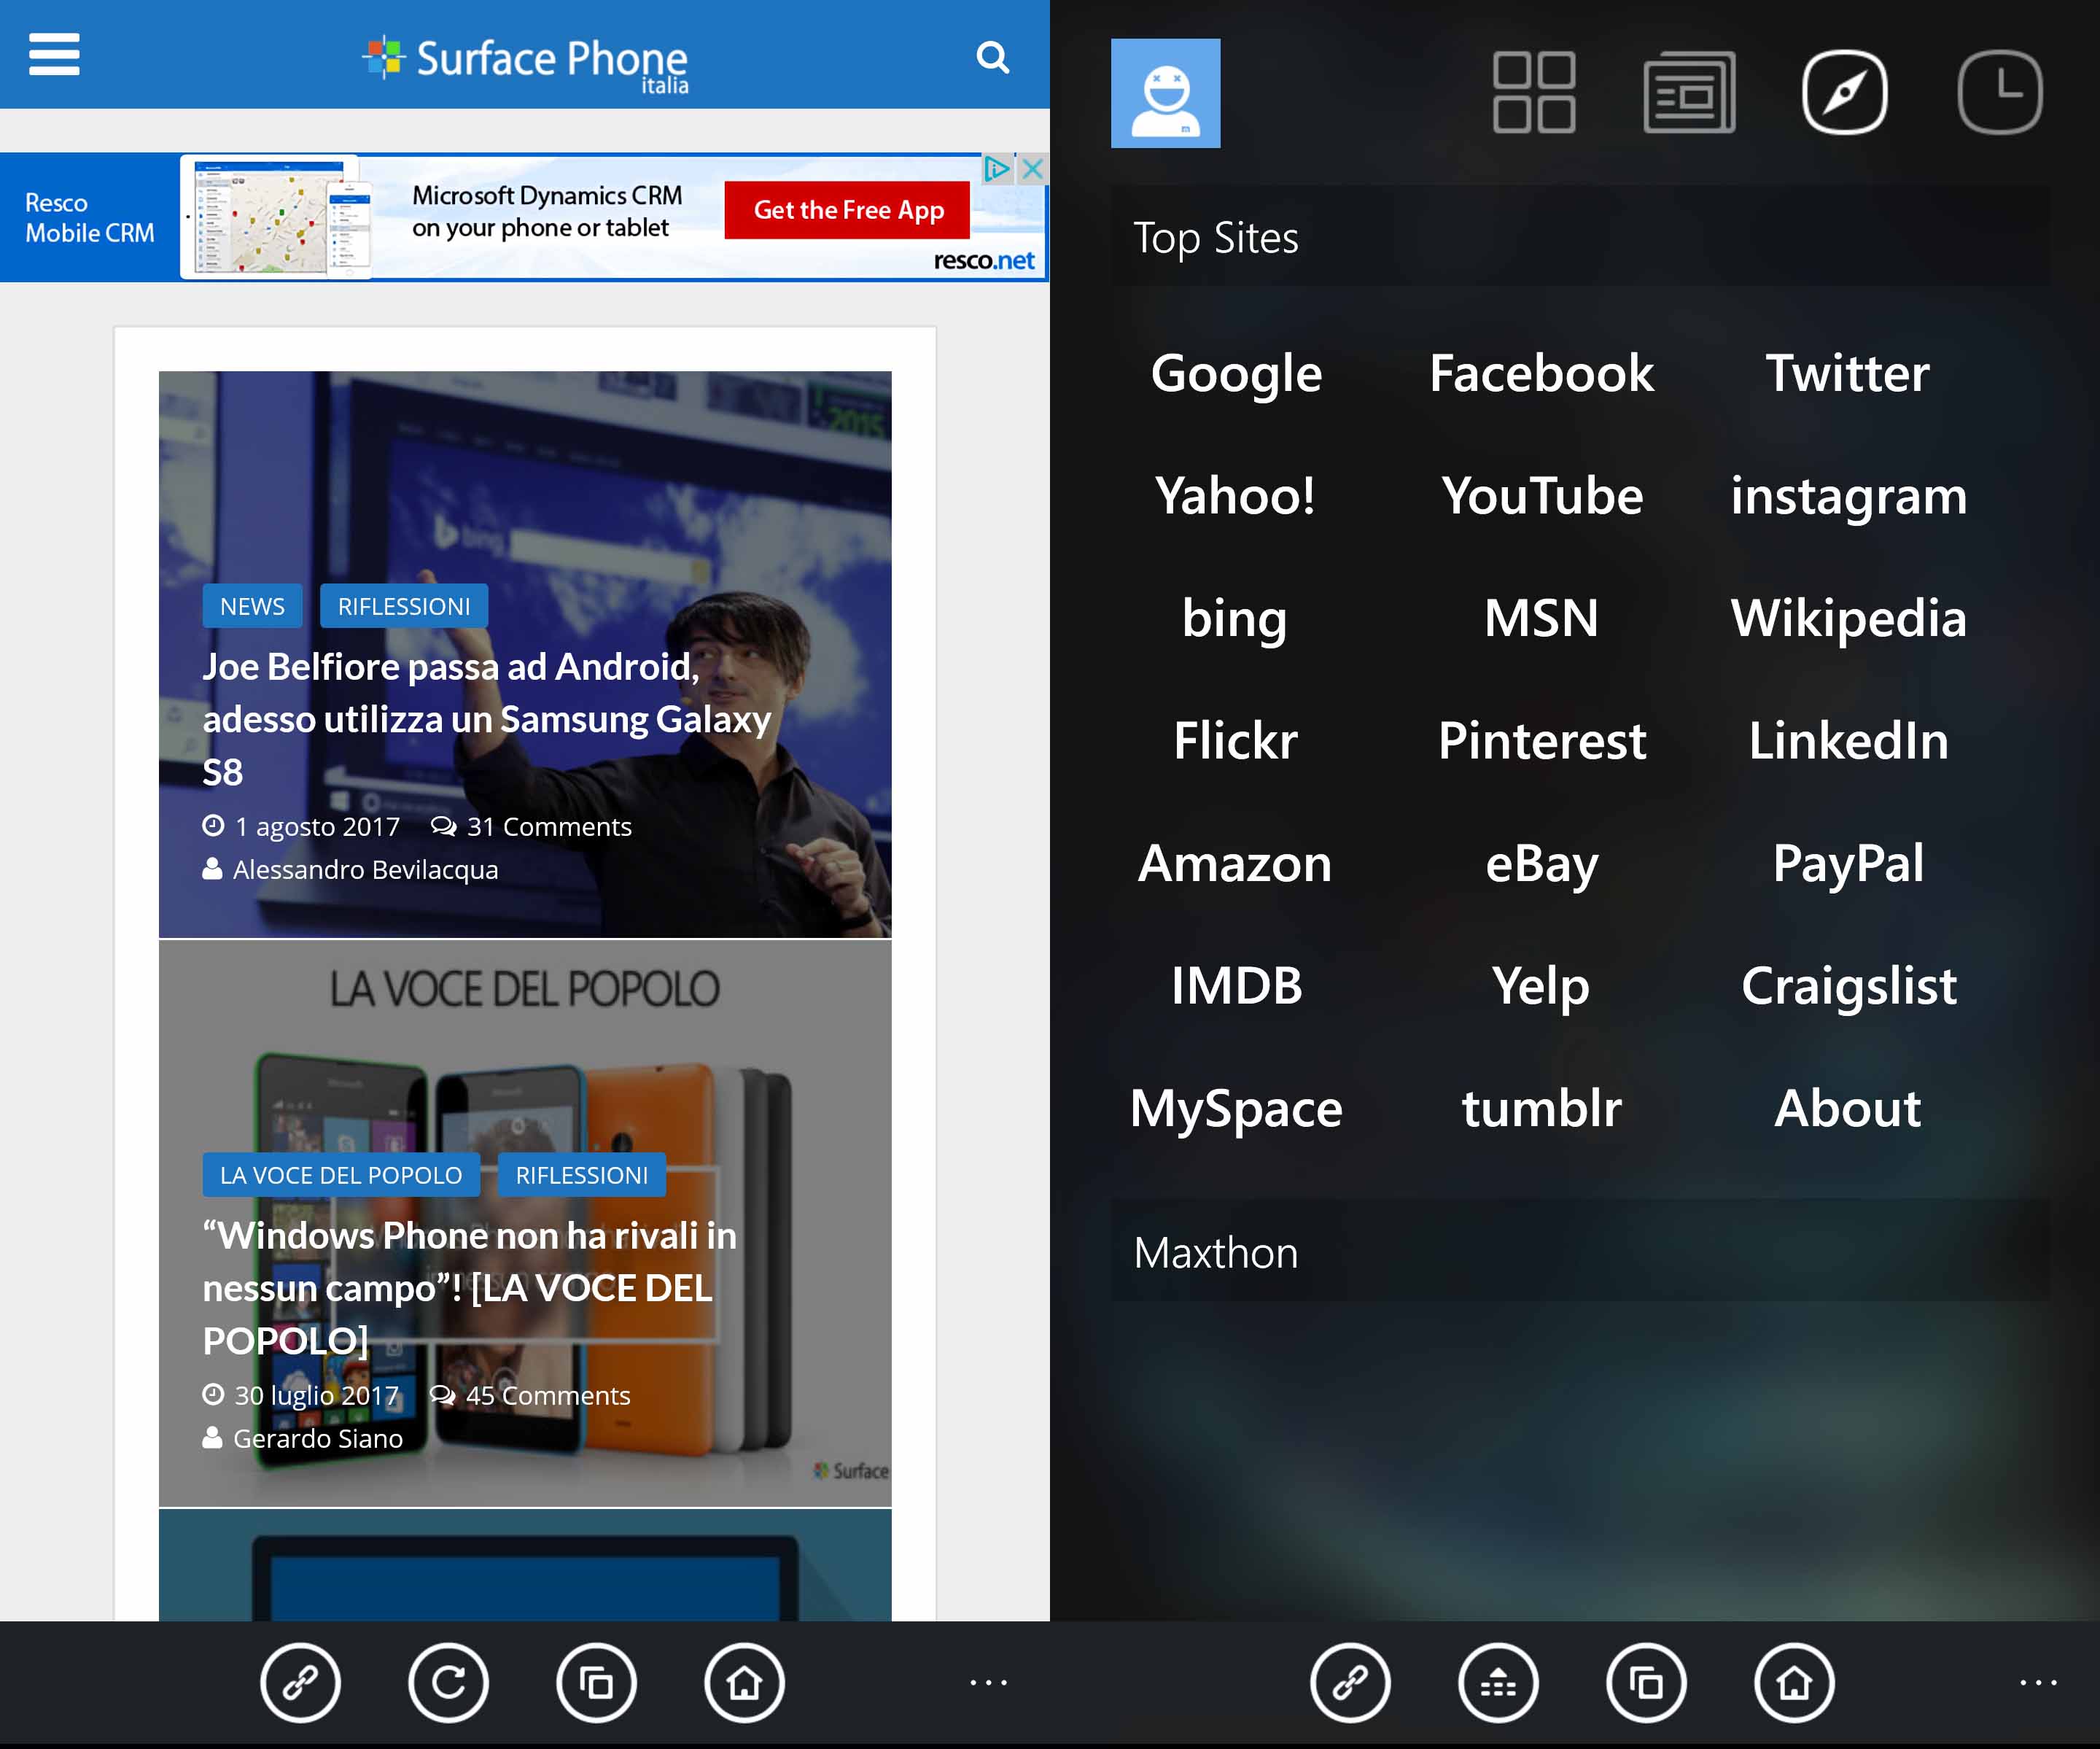Open the hamburger menu on Surface Phone Italia
The width and height of the screenshot is (2100, 1749).
tap(54, 54)
